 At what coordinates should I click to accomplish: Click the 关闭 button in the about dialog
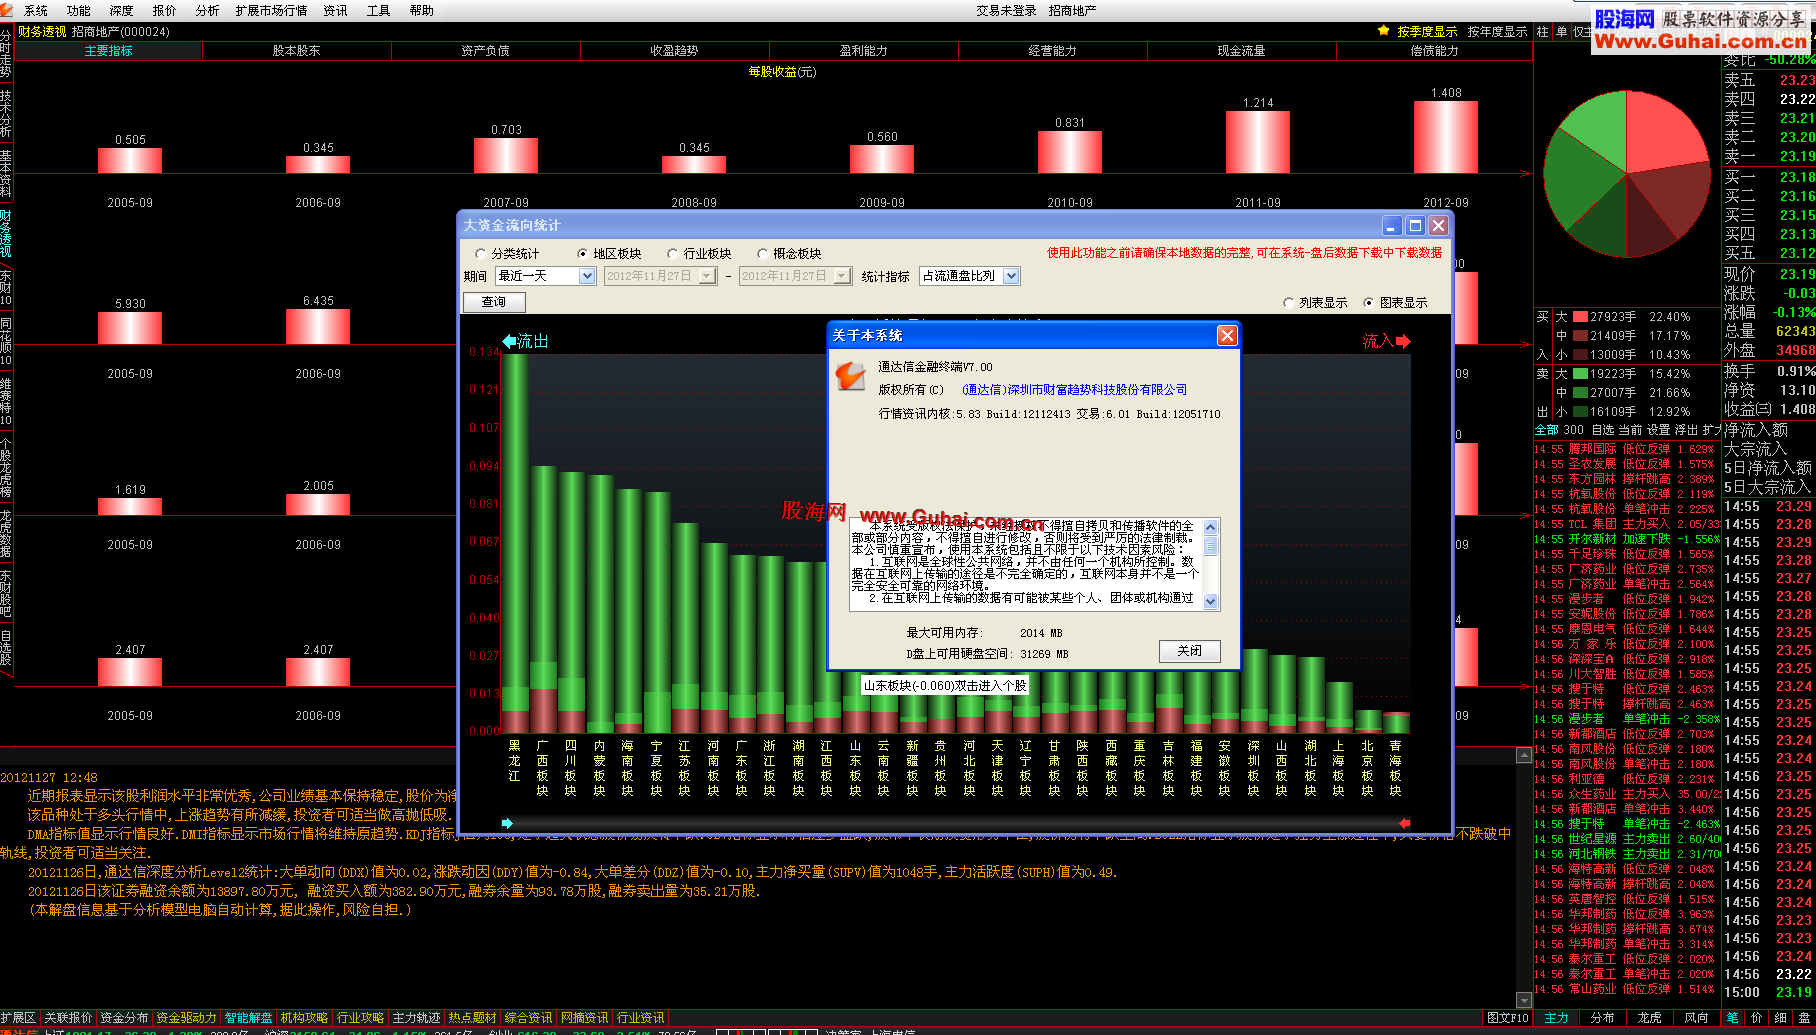[x=1190, y=651]
